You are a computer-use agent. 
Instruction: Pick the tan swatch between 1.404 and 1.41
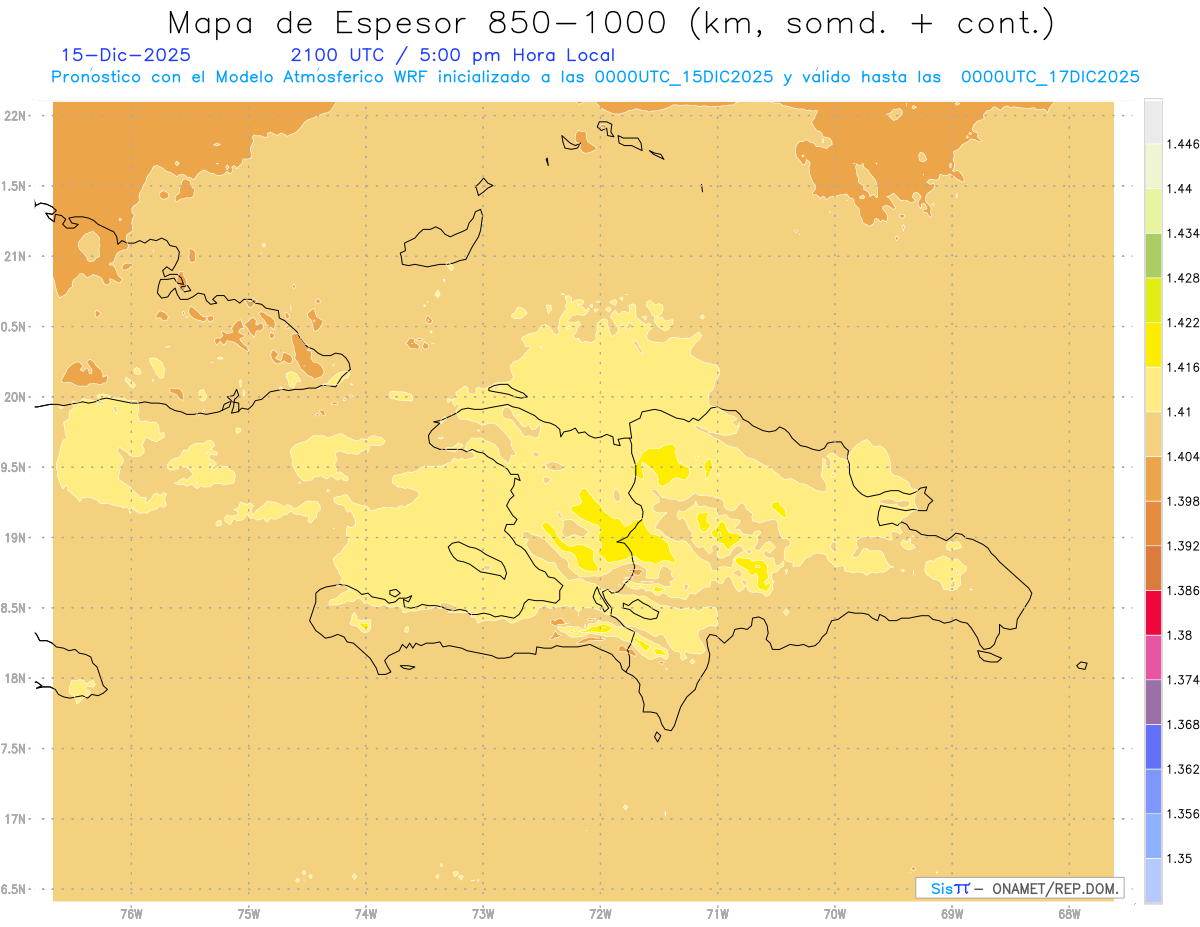[1153, 434]
